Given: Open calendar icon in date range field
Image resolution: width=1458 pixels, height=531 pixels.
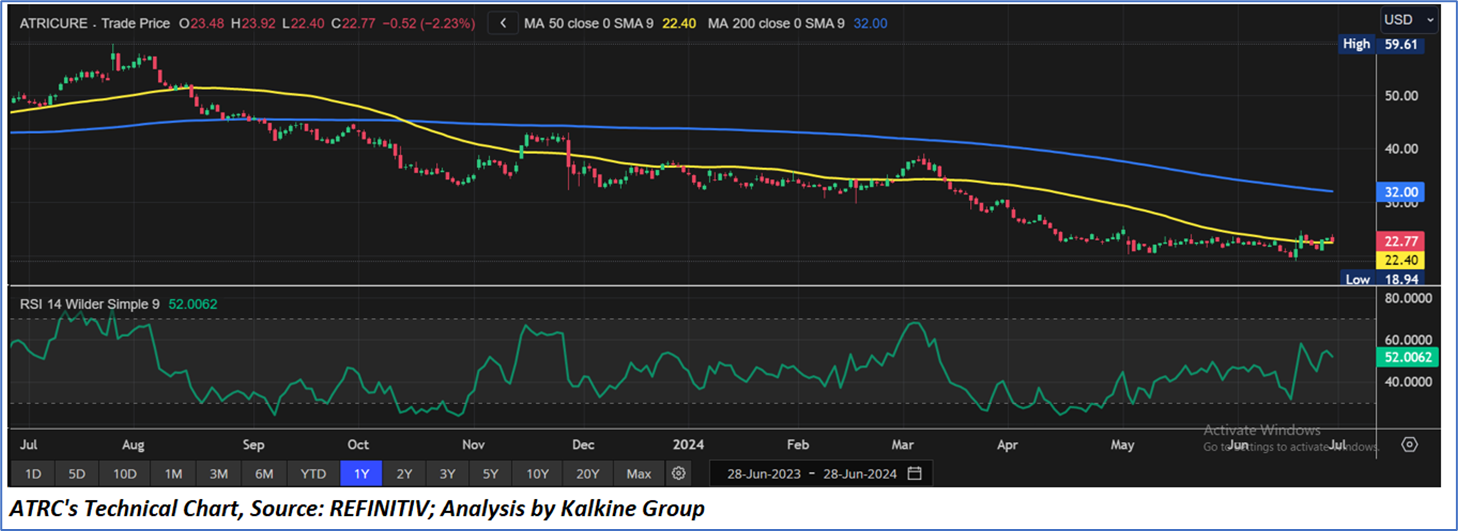Looking at the screenshot, I should (914, 473).
